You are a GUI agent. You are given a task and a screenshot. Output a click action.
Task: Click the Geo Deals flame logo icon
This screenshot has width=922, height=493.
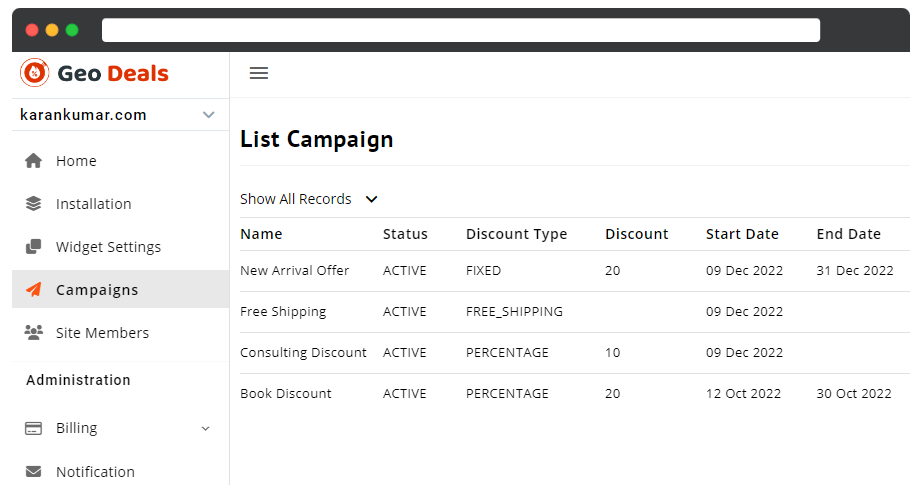(35, 73)
